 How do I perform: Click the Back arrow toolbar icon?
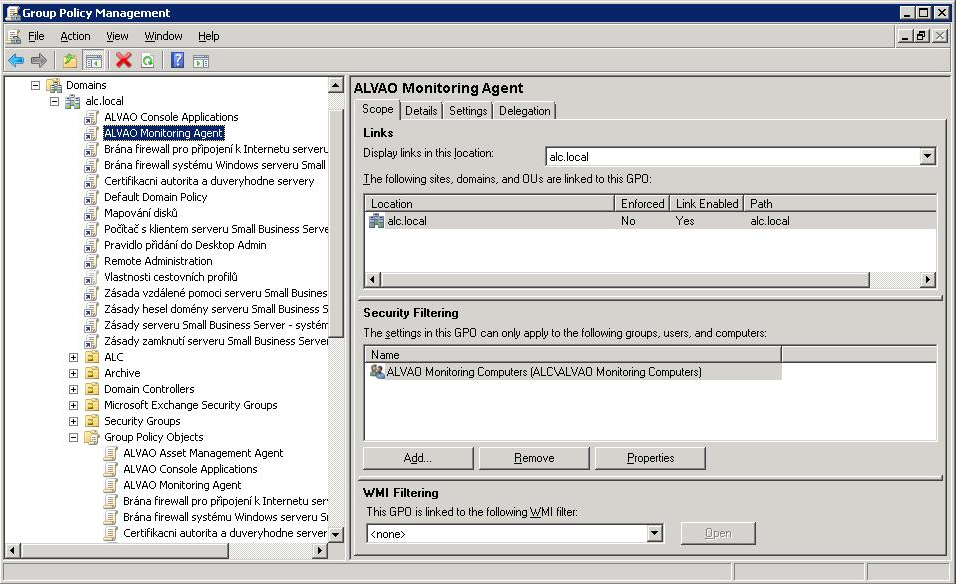[16, 60]
